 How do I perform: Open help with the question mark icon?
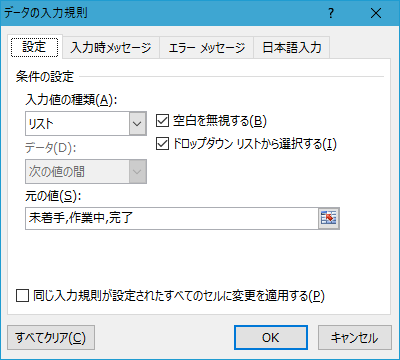tap(331, 13)
